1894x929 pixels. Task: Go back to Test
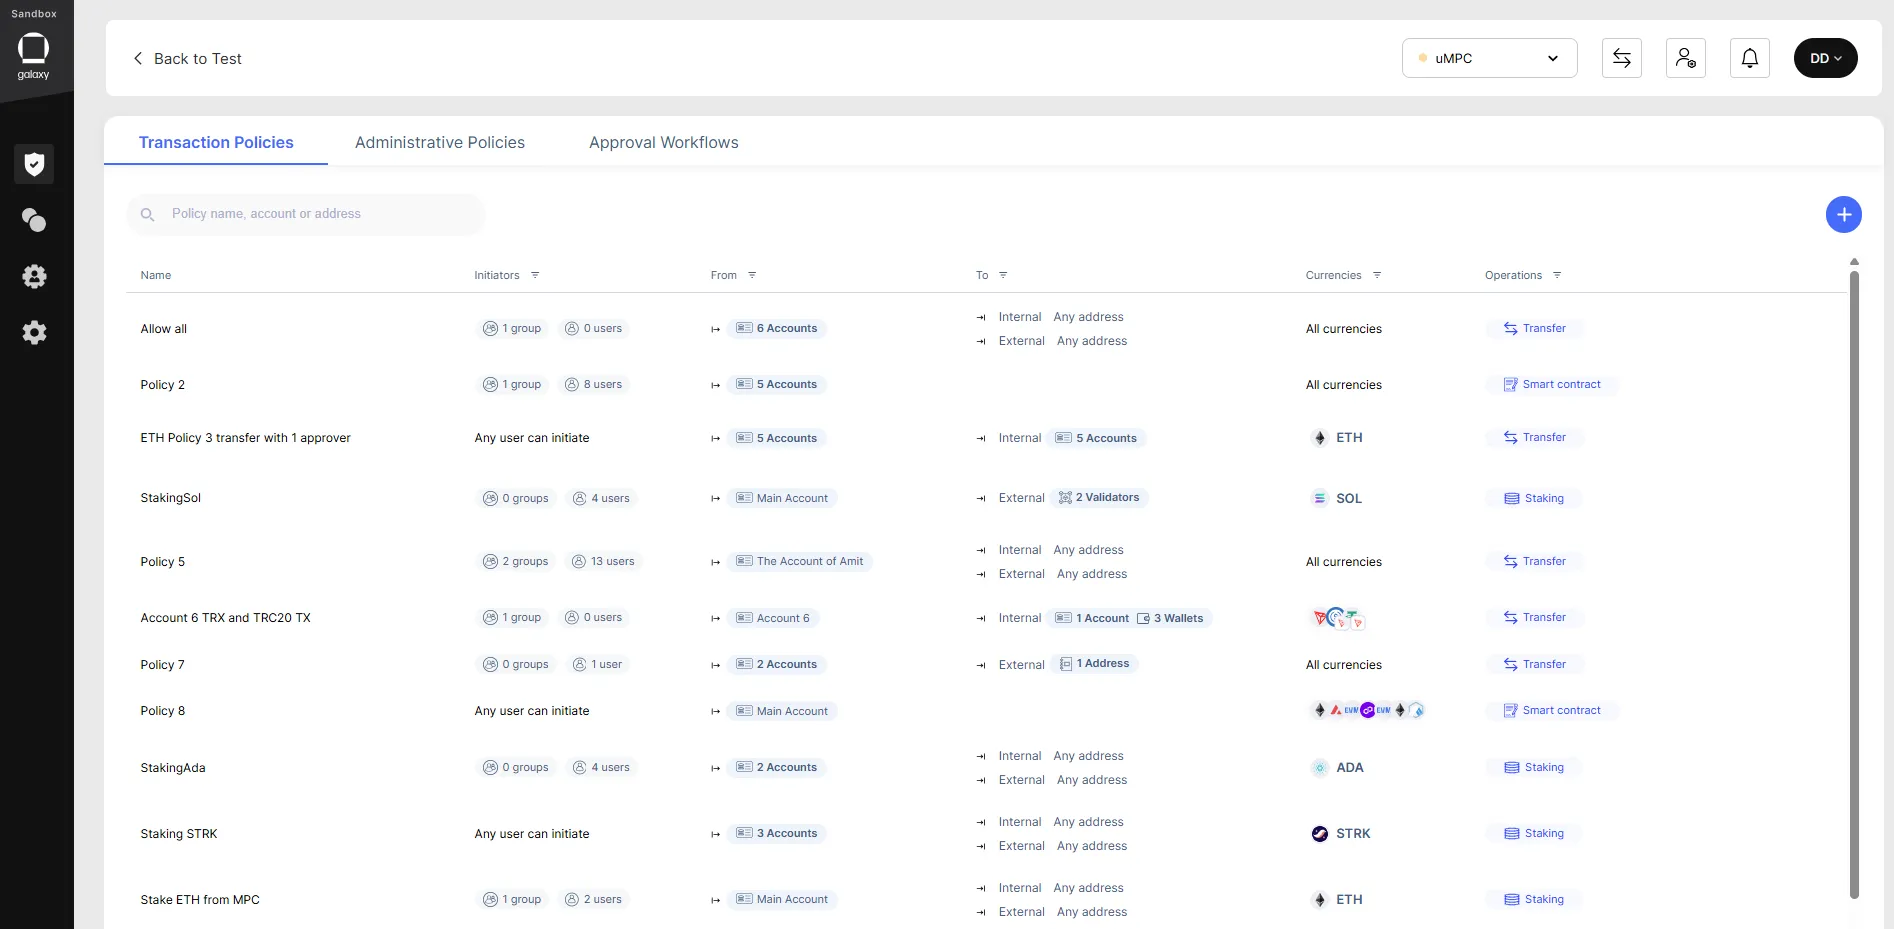point(188,58)
